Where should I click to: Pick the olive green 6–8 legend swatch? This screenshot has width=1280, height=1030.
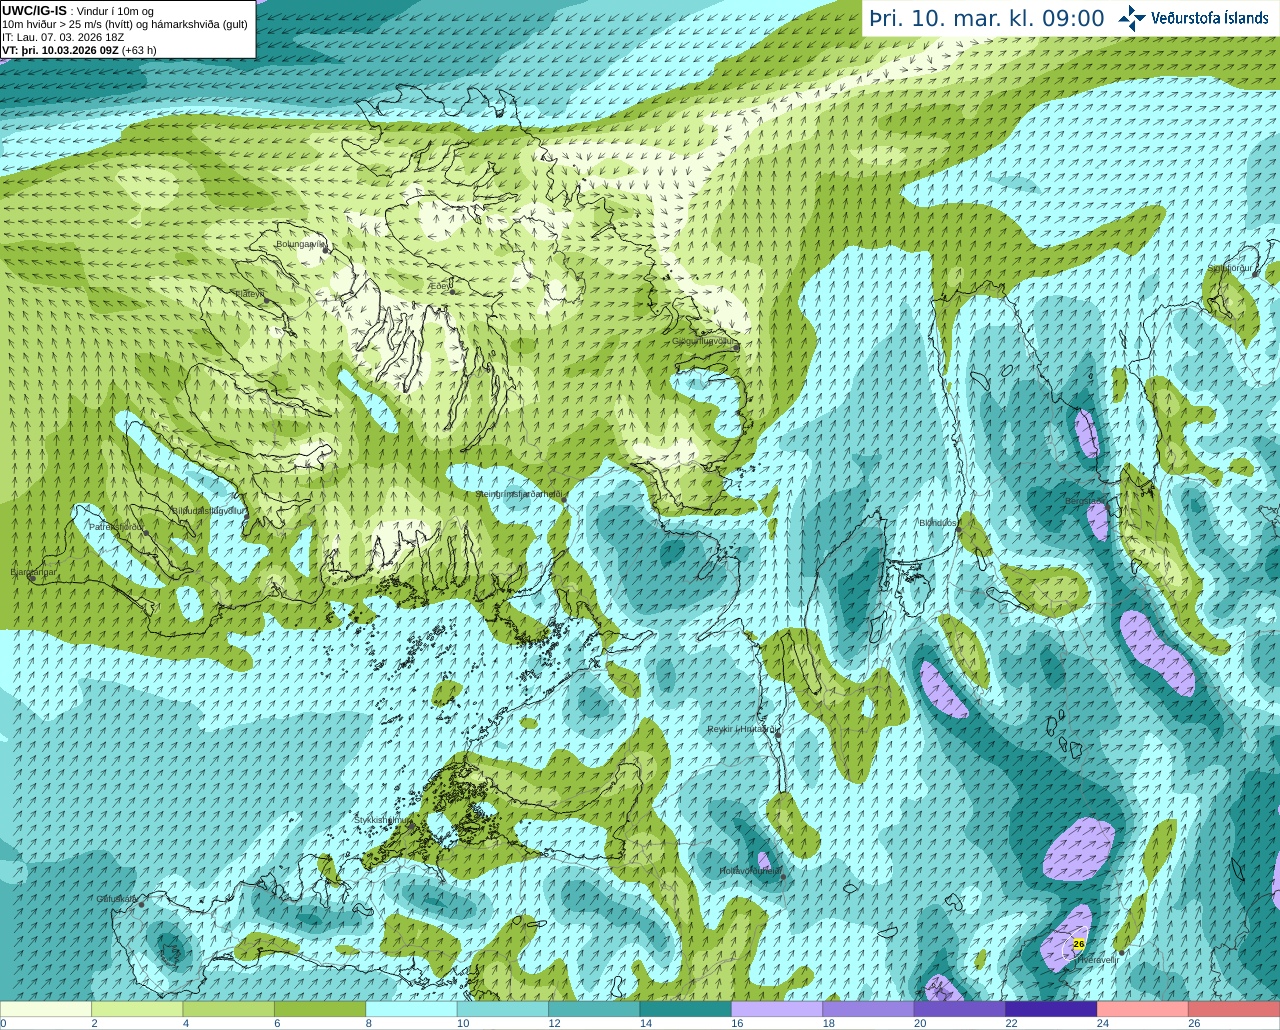click(x=320, y=1009)
